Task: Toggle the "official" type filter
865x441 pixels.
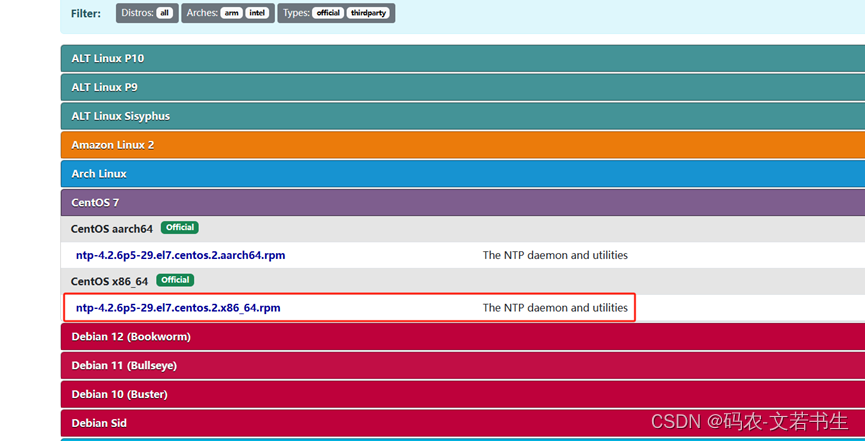Action: (x=328, y=13)
